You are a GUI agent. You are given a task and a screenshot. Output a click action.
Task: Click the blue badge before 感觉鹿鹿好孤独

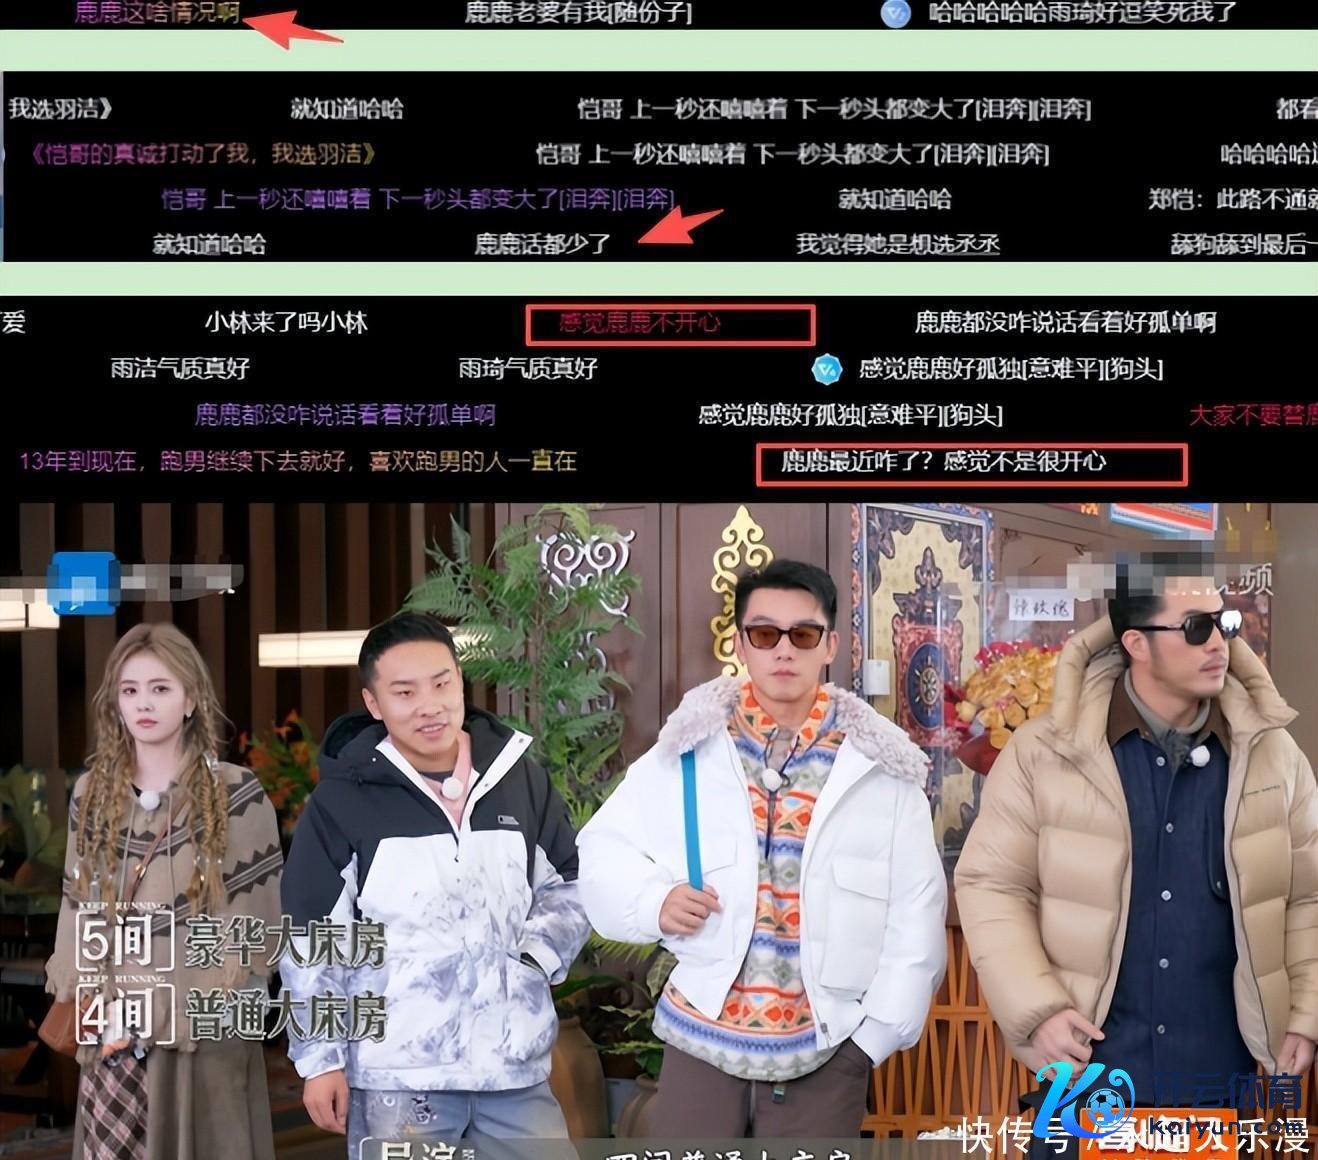827,369
